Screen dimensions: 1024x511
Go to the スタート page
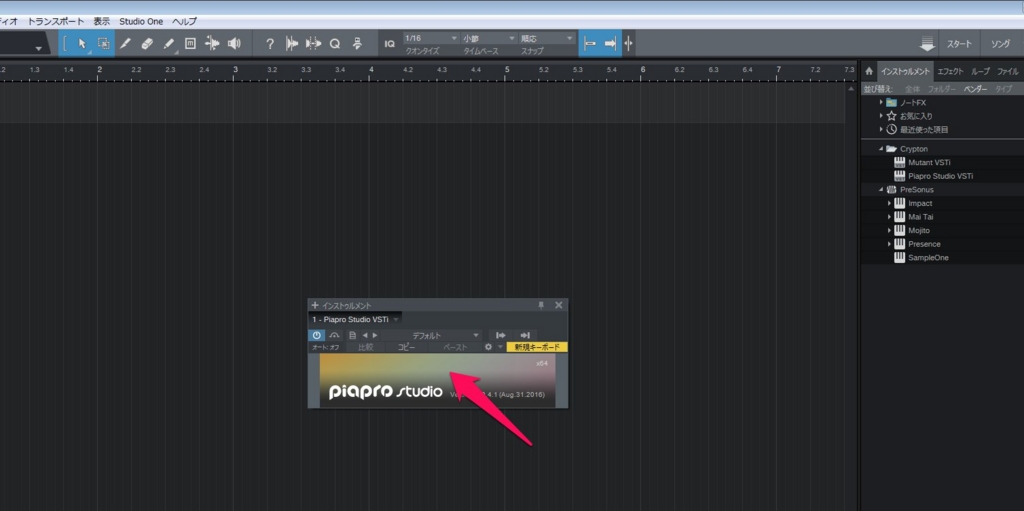959,44
